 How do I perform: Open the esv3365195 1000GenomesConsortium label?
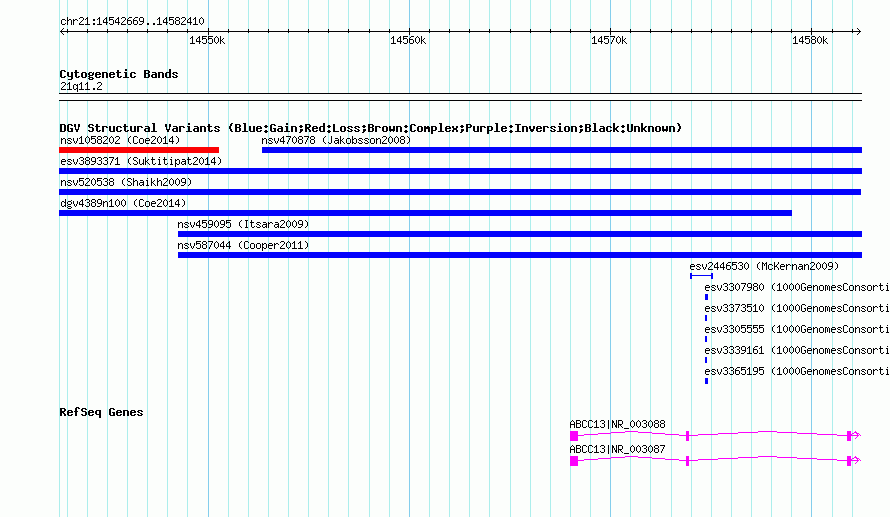pos(797,371)
